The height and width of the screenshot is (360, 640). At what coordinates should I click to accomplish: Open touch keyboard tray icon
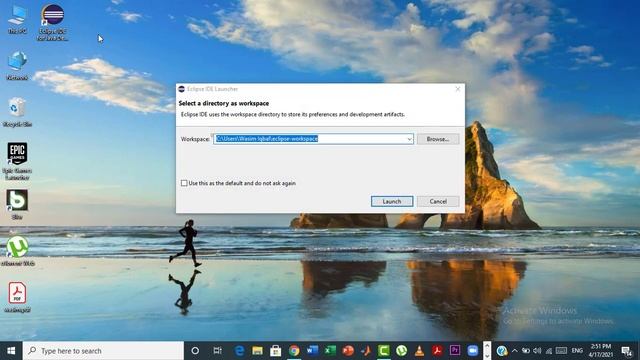(562, 351)
